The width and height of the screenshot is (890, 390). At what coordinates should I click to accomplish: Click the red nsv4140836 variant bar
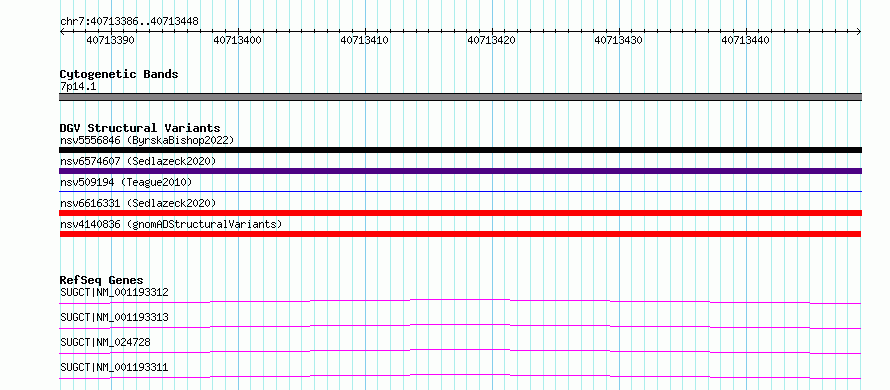(x=460, y=234)
